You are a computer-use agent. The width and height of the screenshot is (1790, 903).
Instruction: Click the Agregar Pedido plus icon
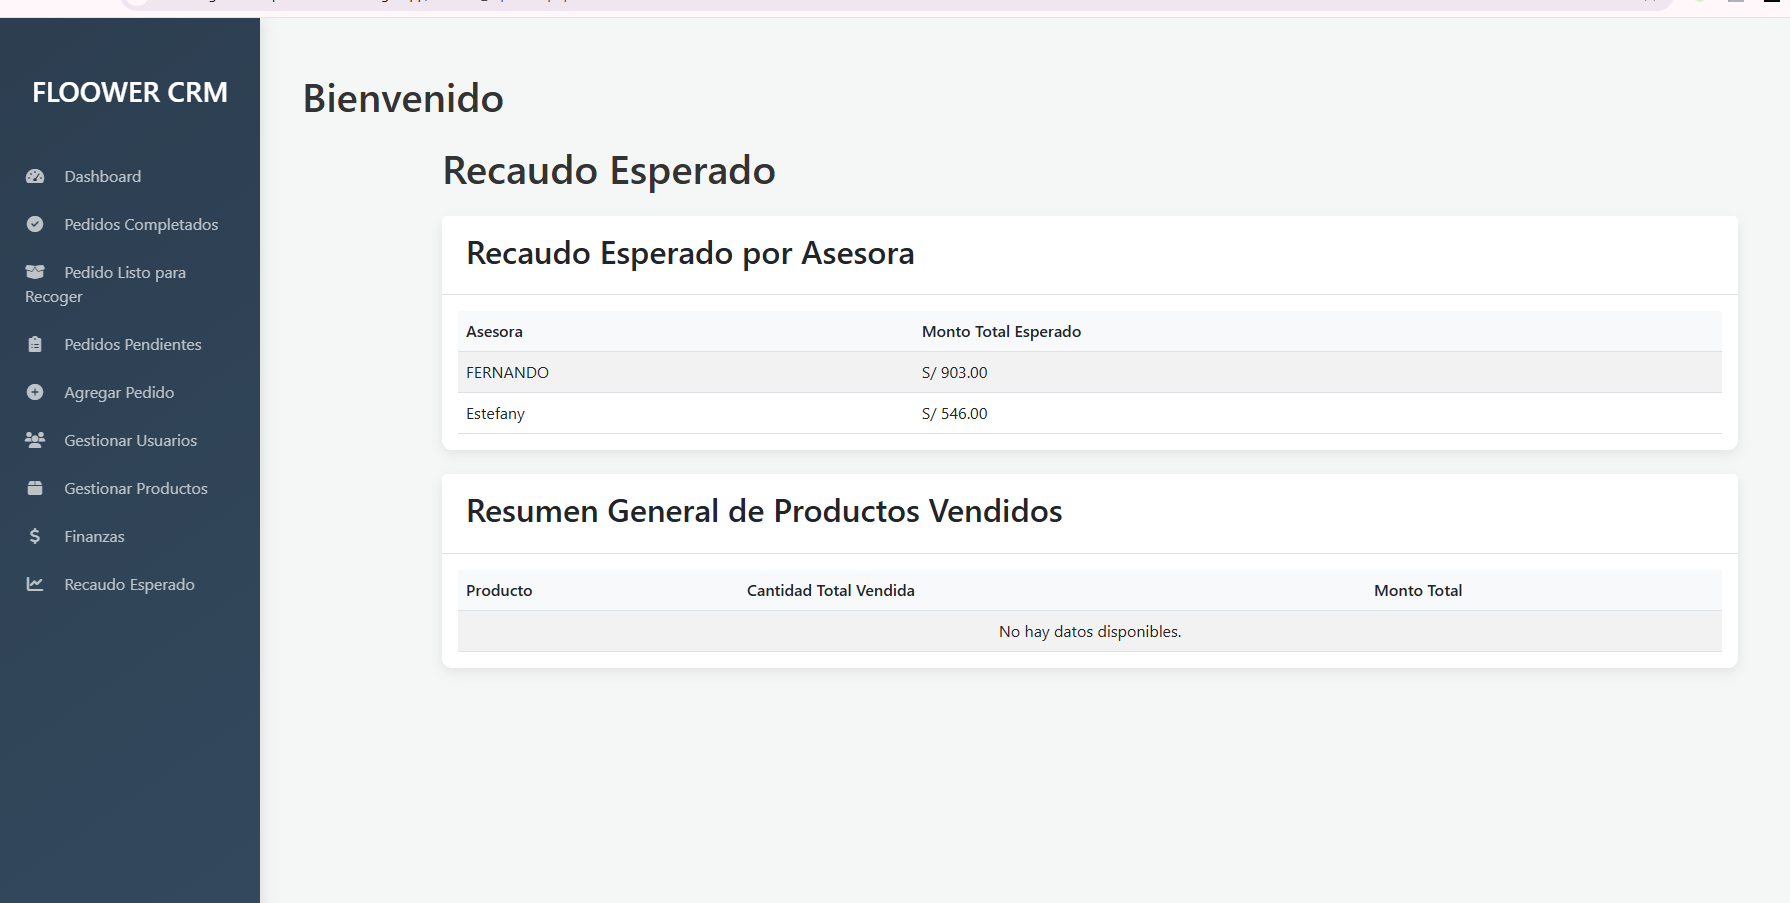pos(35,392)
